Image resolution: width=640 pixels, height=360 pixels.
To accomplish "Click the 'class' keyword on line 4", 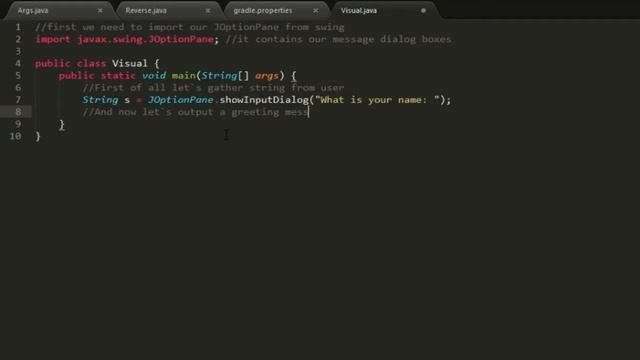I will tap(91, 63).
